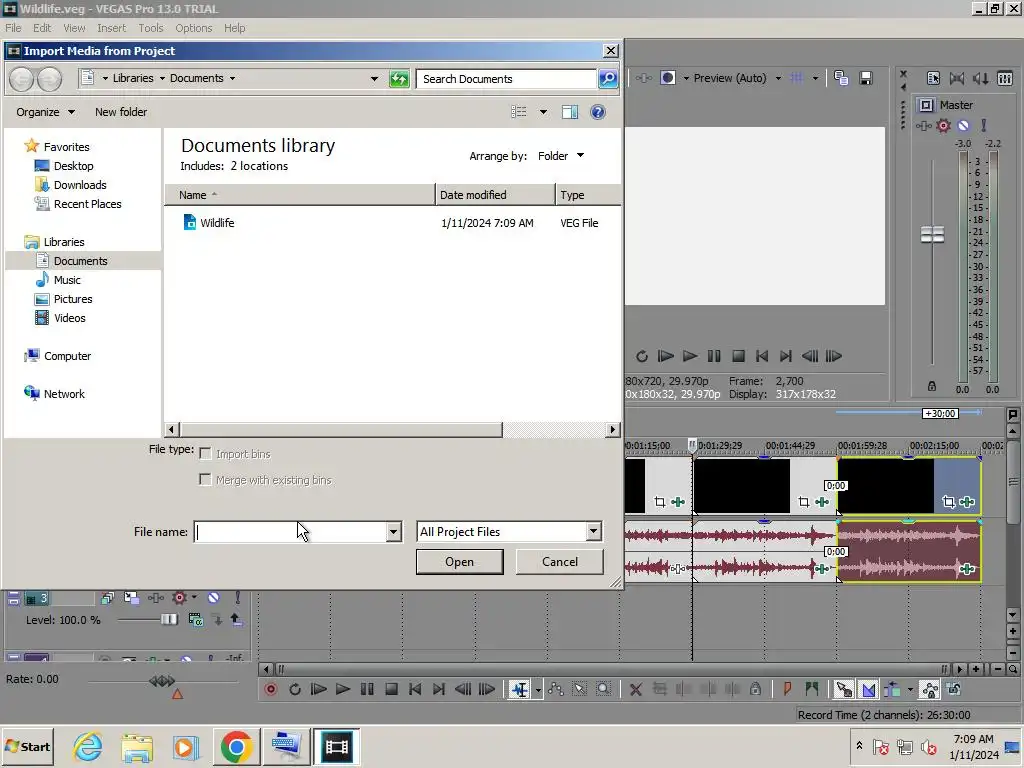The height and width of the screenshot is (768, 1024).
Task: Select the Wildlife VEG file
Action: pos(217,223)
